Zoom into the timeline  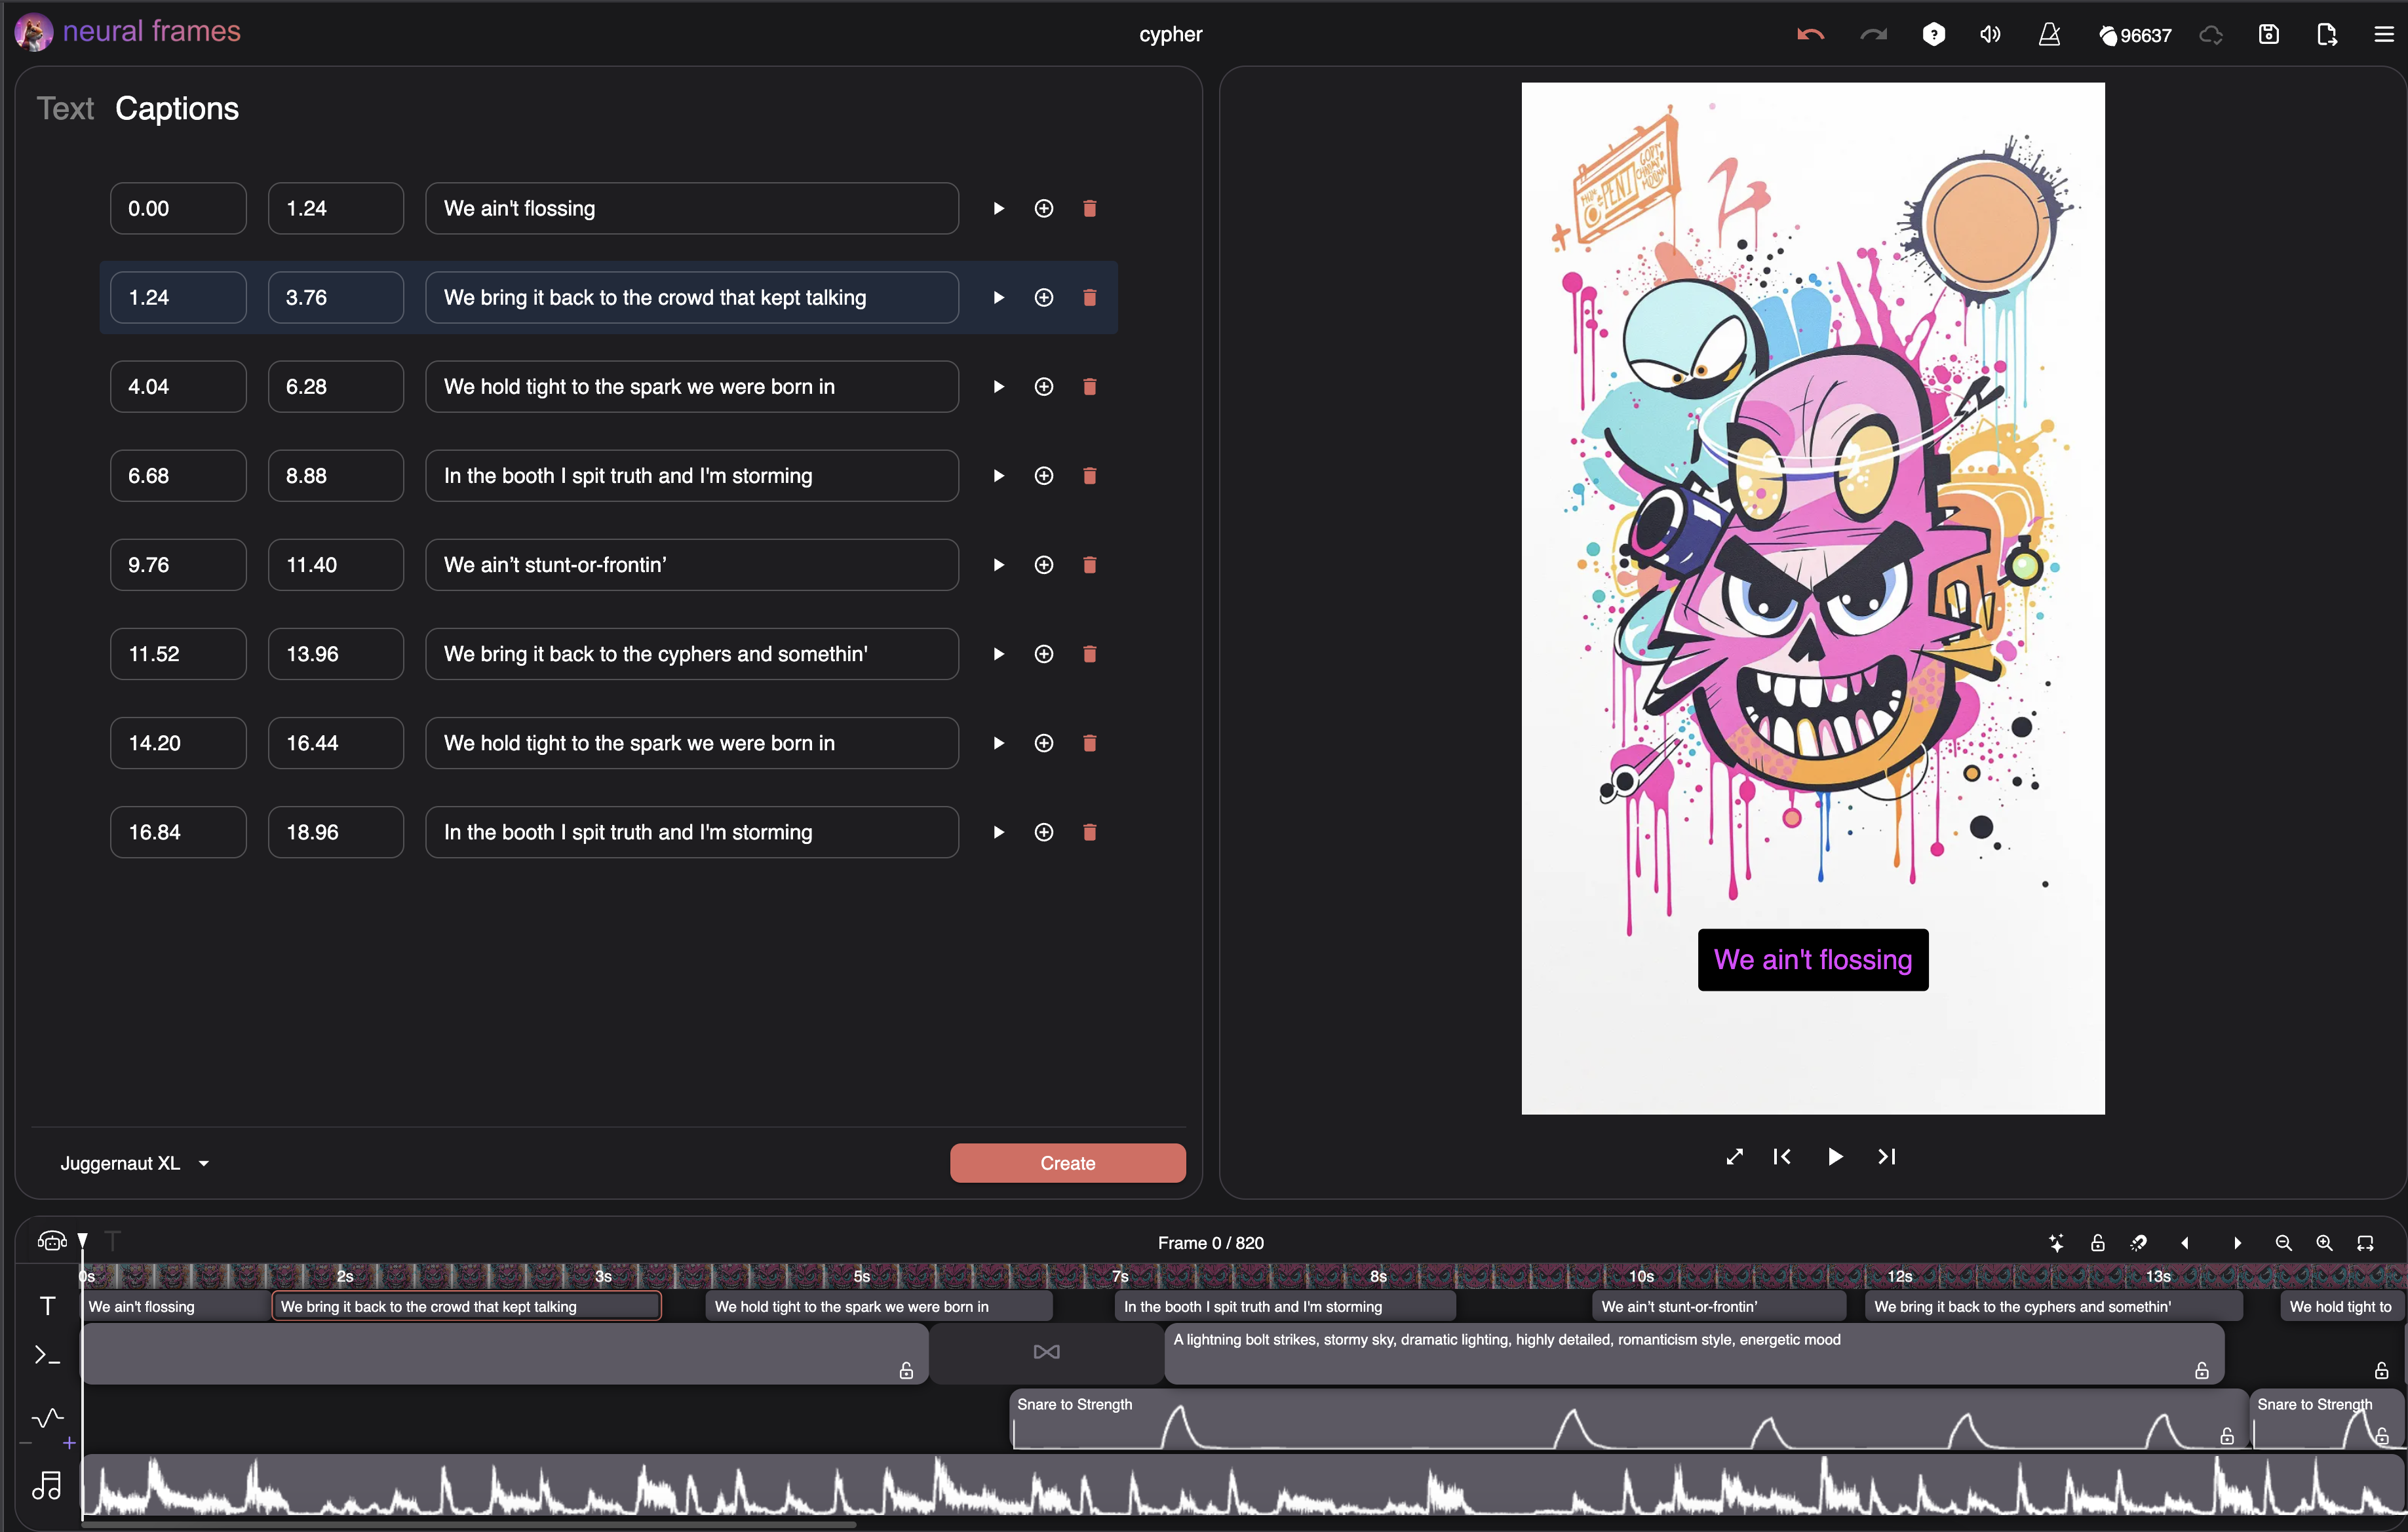coord(2324,1243)
